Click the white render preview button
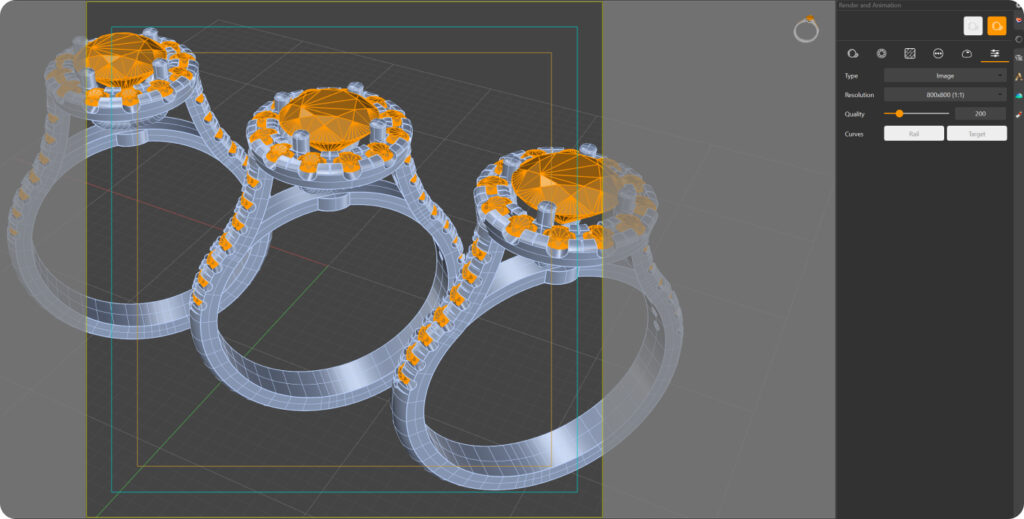The height and width of the screenshot is (519, 1024). point(973,27)
